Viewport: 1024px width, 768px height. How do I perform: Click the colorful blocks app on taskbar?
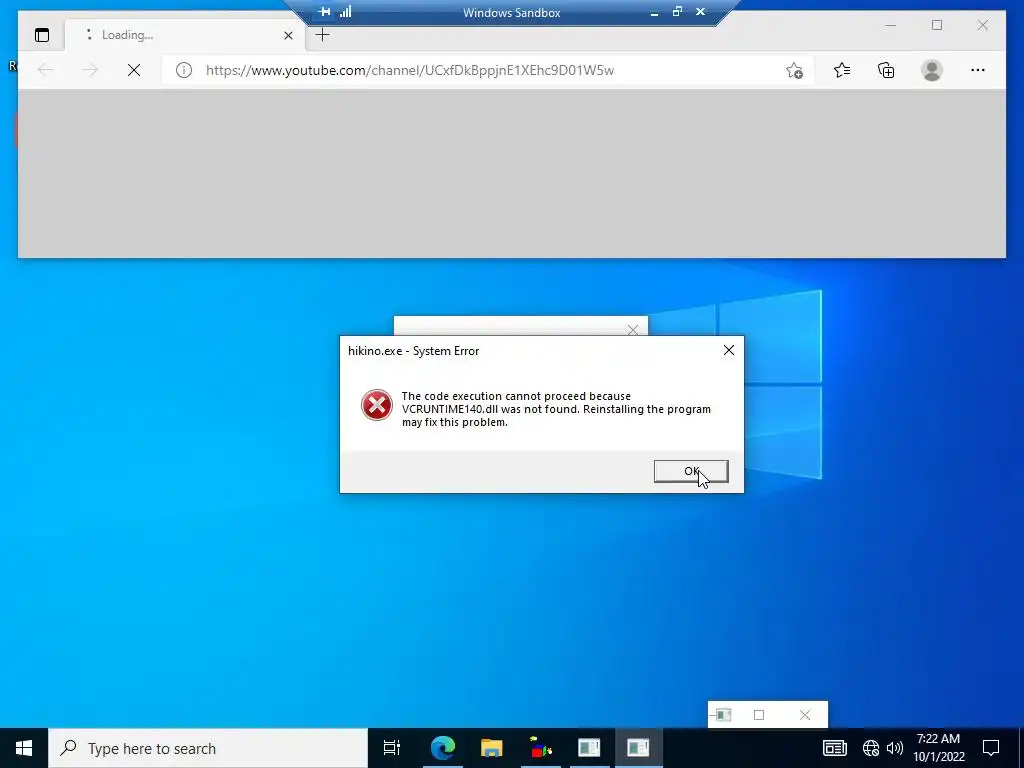pyautogui.click(x=540, y=748)
